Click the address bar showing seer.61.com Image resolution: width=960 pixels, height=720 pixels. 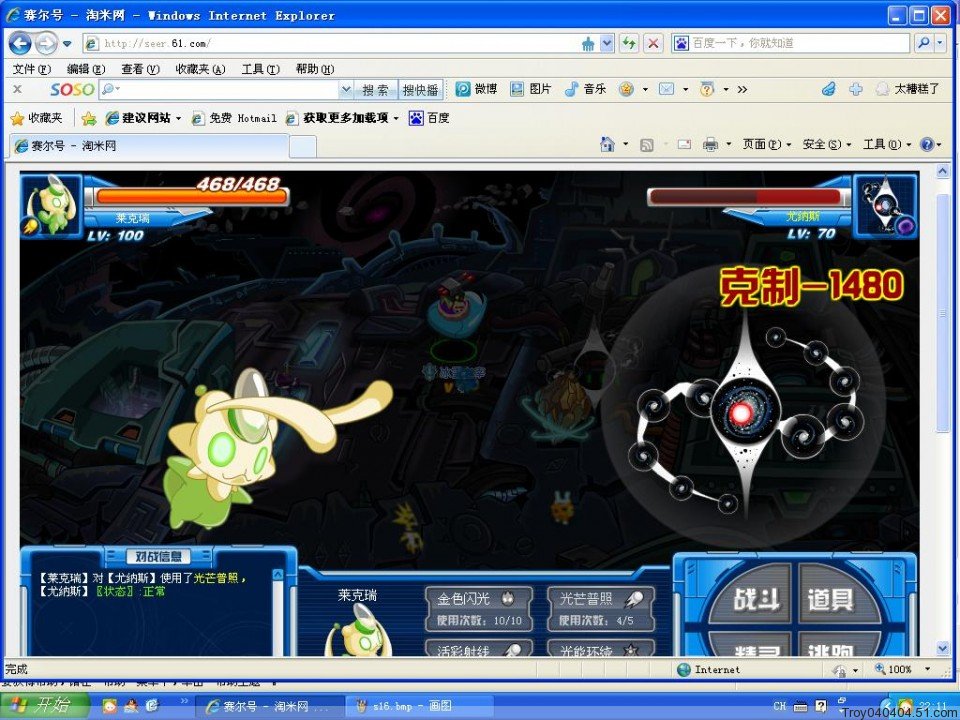click(x=331, y=43)
